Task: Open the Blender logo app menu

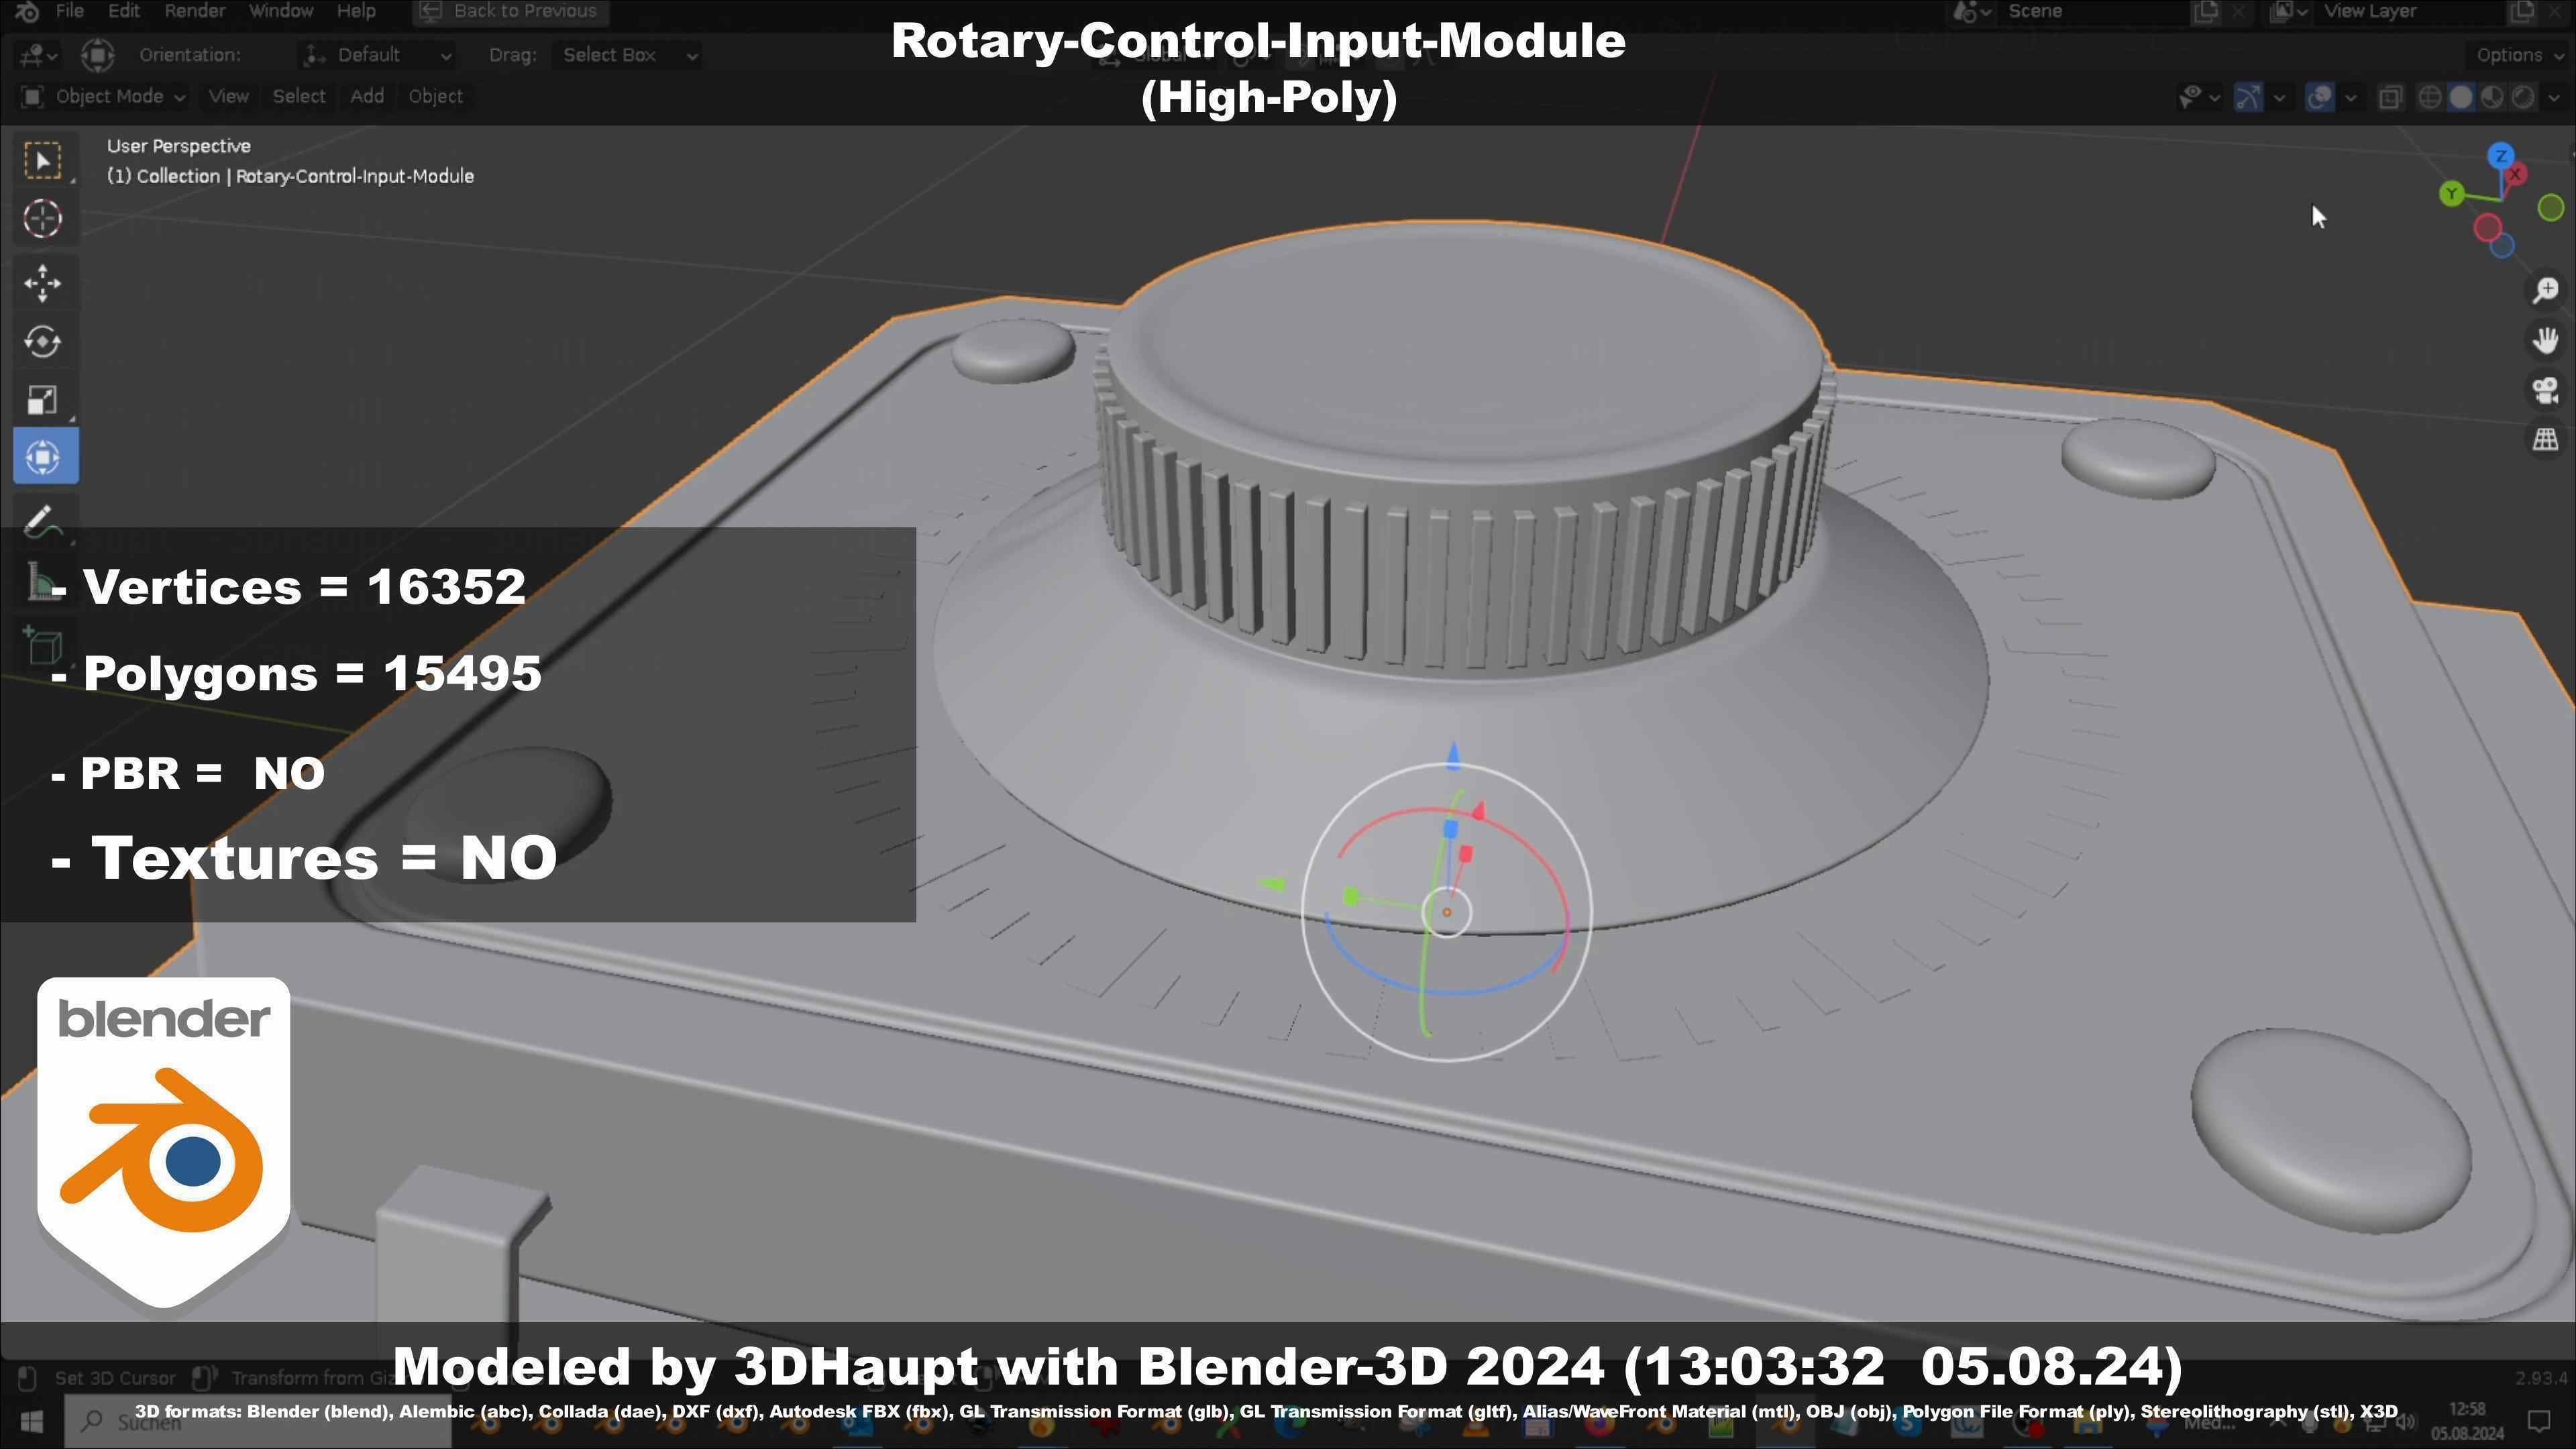Action: (26, 11)
